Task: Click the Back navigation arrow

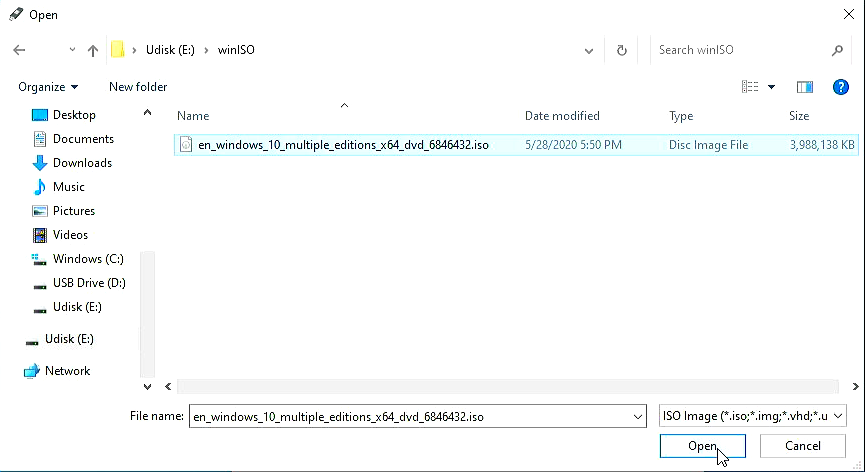Action: (19, 50)
